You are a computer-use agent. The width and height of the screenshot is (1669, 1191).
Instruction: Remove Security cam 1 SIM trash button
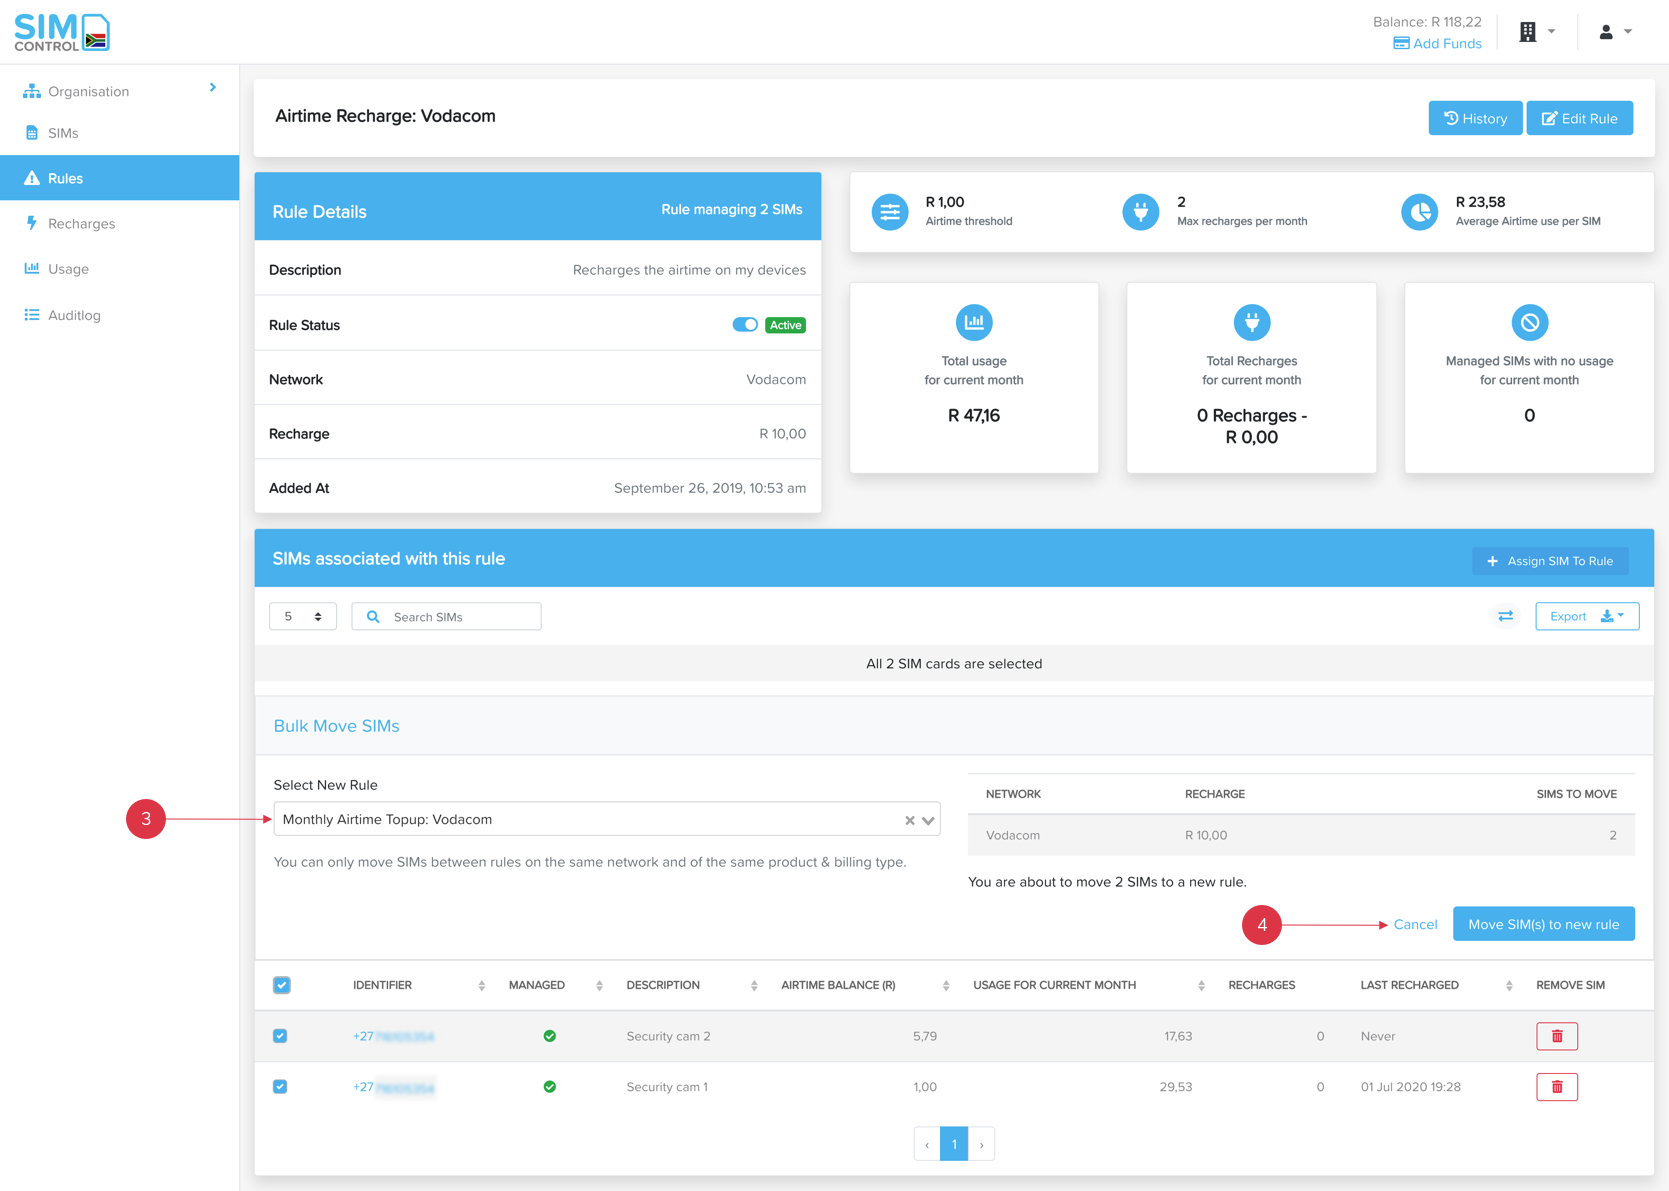tap(1557, 1086)
